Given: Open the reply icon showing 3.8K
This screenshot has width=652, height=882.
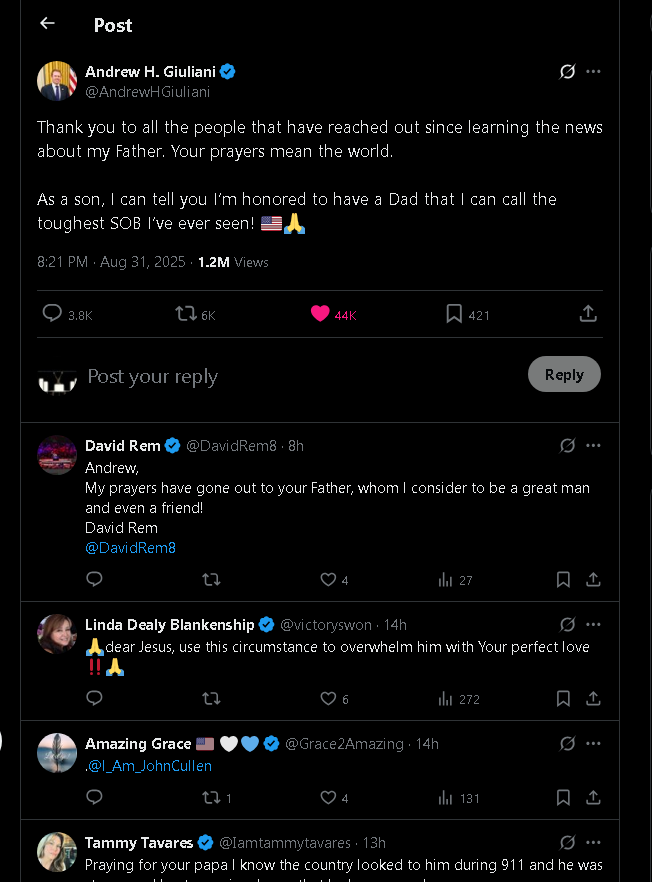Looking at the screenshot, I should (x=53, y=314).
